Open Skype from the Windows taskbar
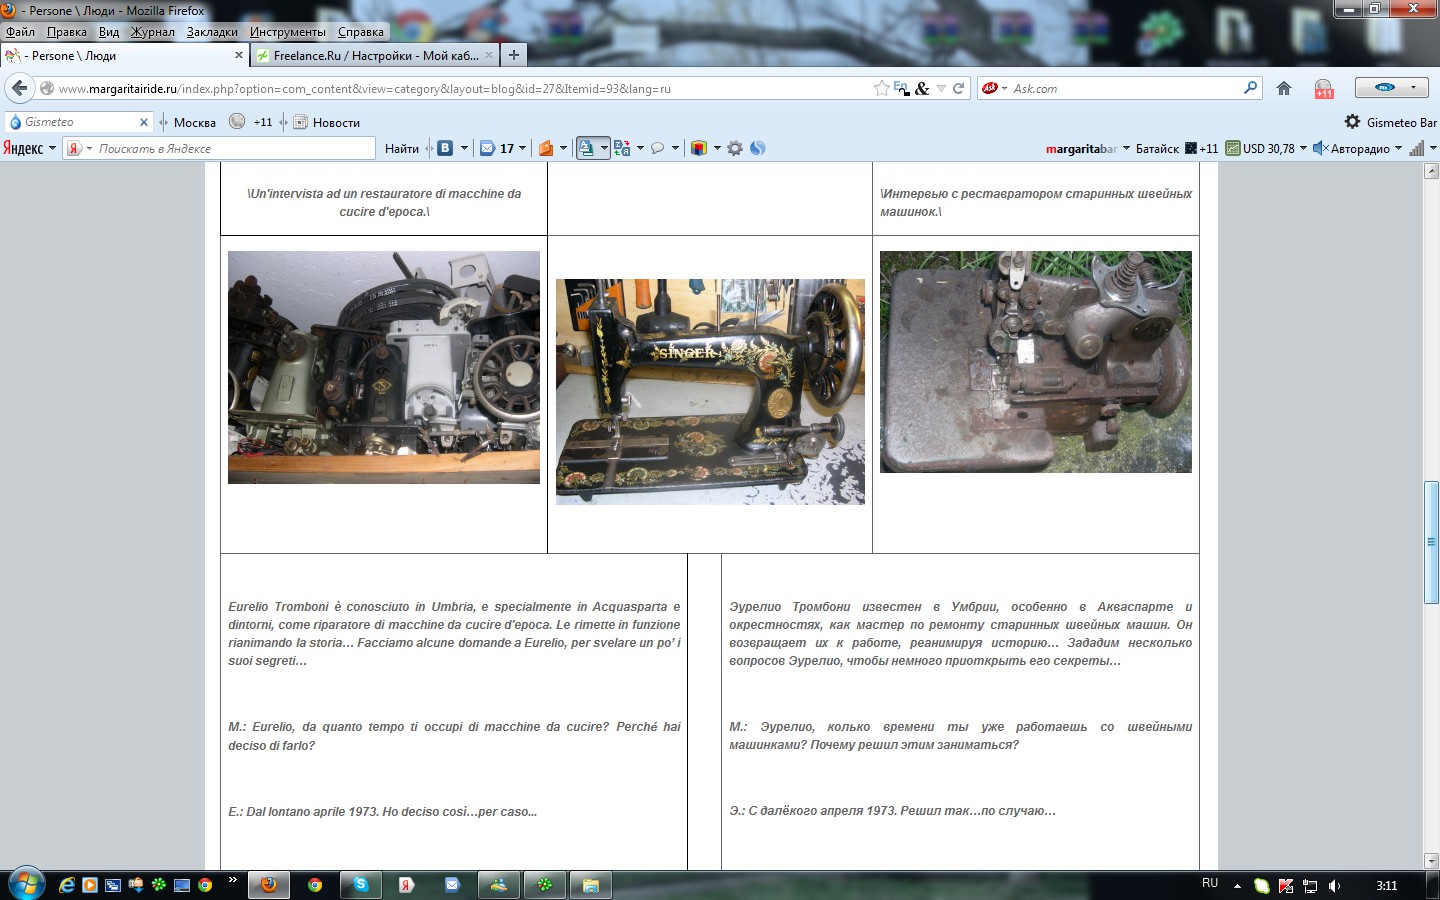Screen dimensions: 1440x900 pyautogui.click(x=360, y=885)
